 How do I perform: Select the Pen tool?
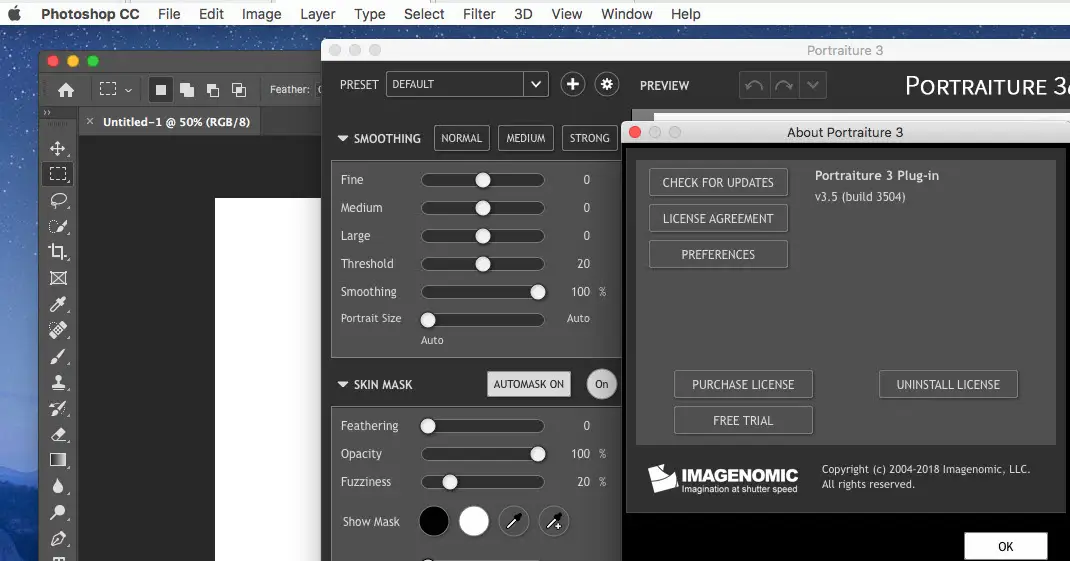click(58, 538)
